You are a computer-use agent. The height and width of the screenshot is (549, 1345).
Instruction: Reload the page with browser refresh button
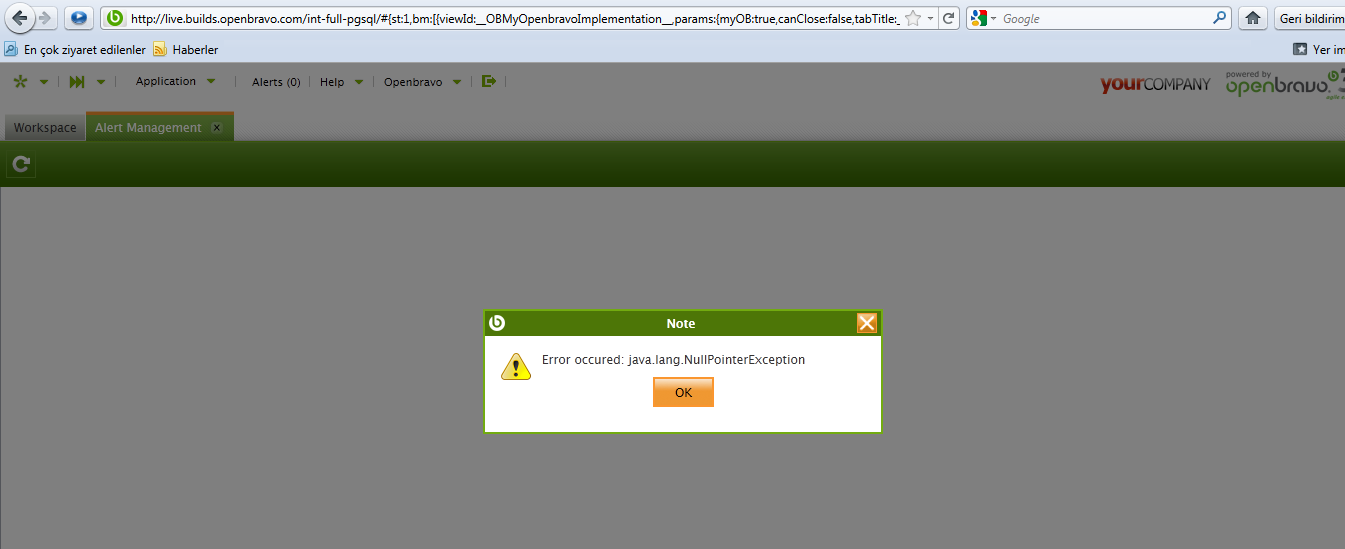point(949,18)
